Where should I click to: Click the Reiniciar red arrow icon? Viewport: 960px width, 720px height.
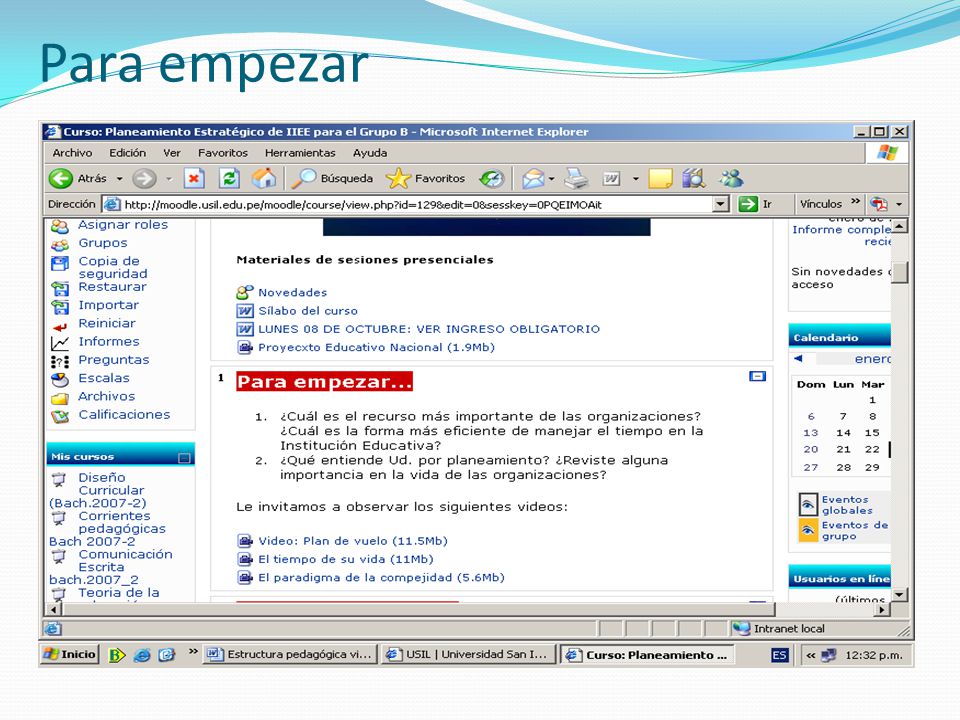[59, 327]
